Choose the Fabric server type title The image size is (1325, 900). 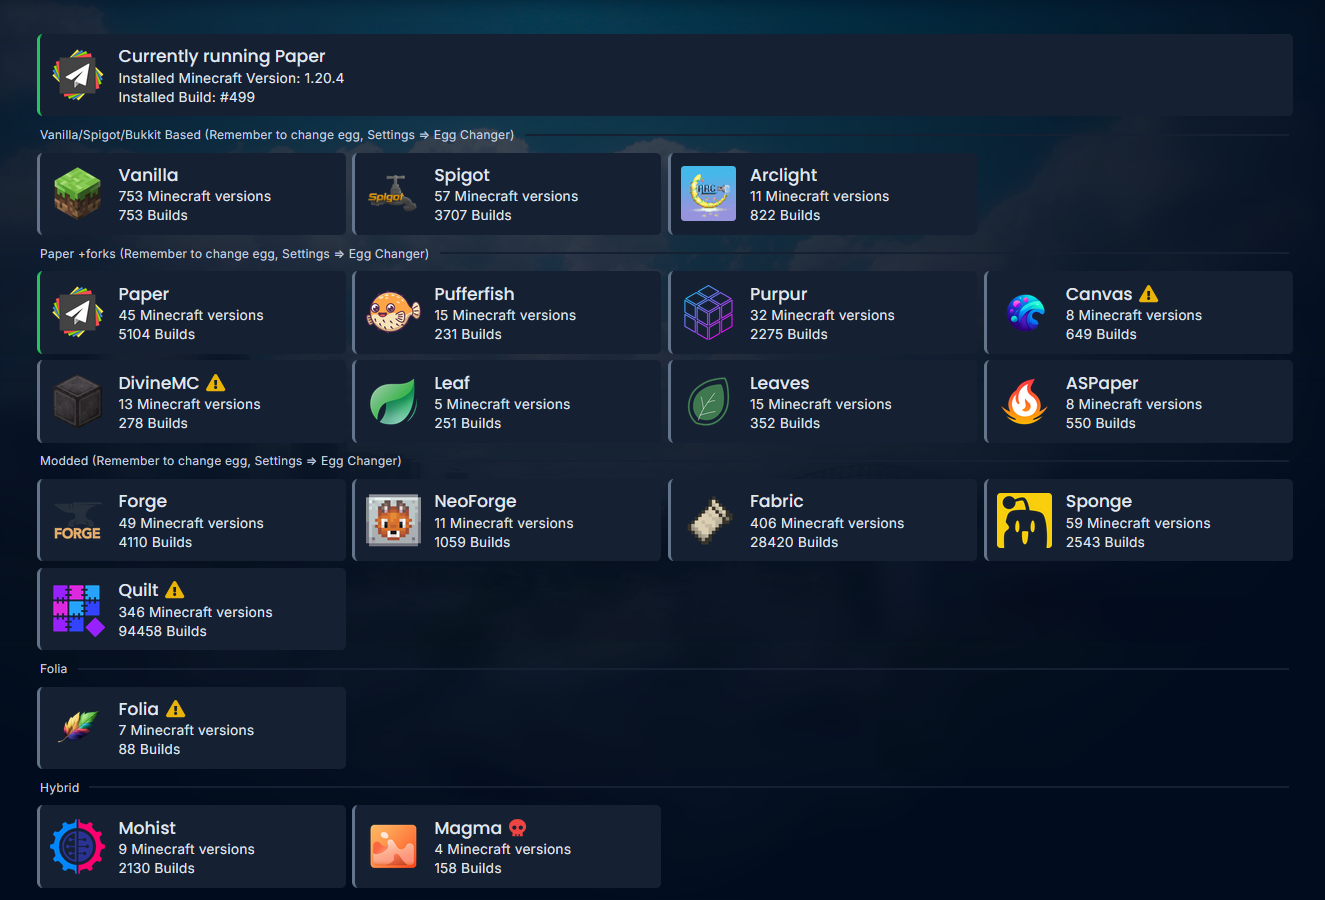(776, 501)
